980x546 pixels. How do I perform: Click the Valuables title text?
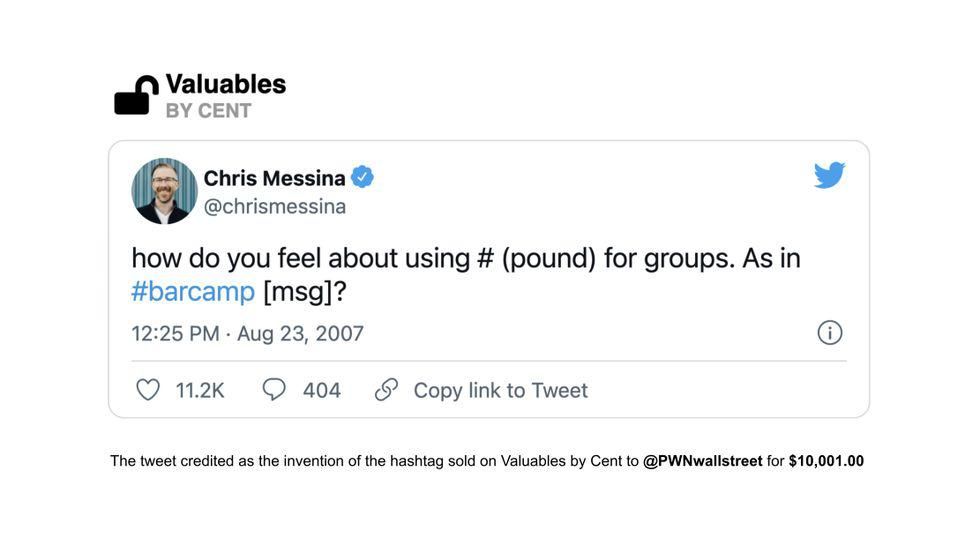[226, 84]
